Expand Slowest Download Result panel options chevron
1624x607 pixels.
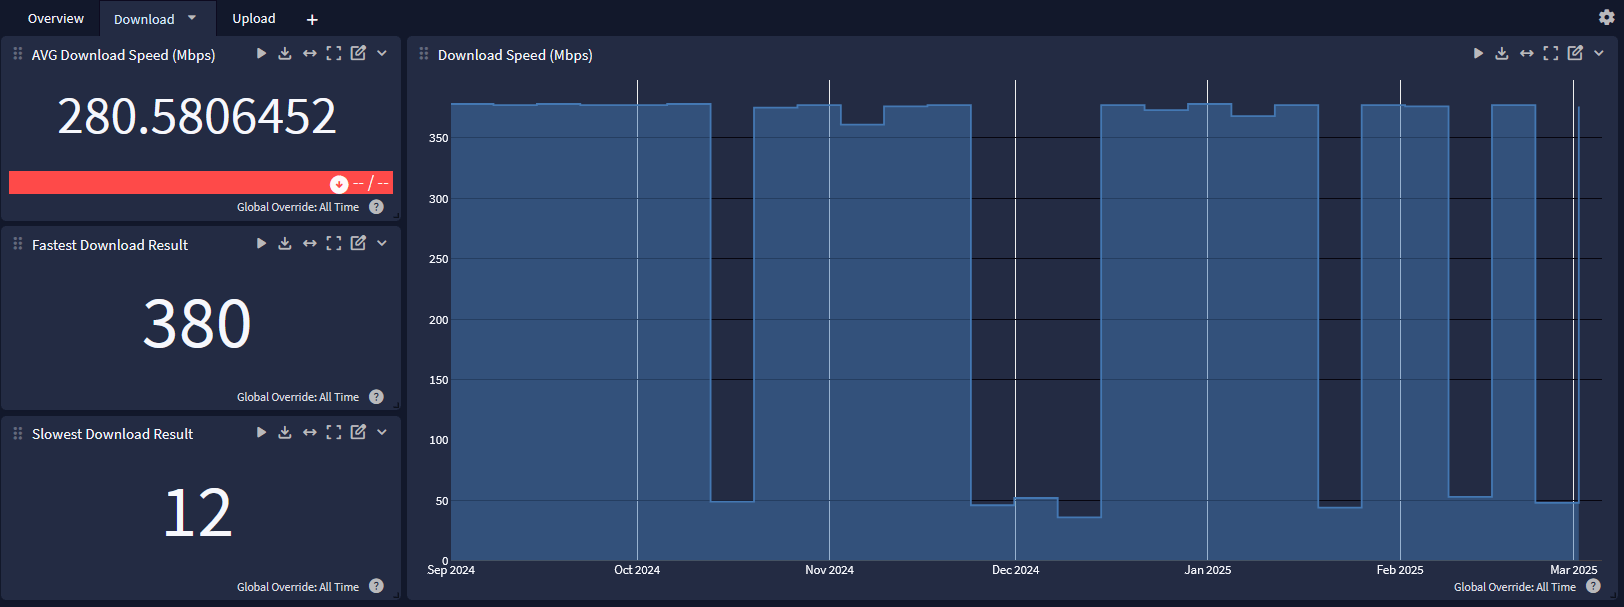pos(382,432)
